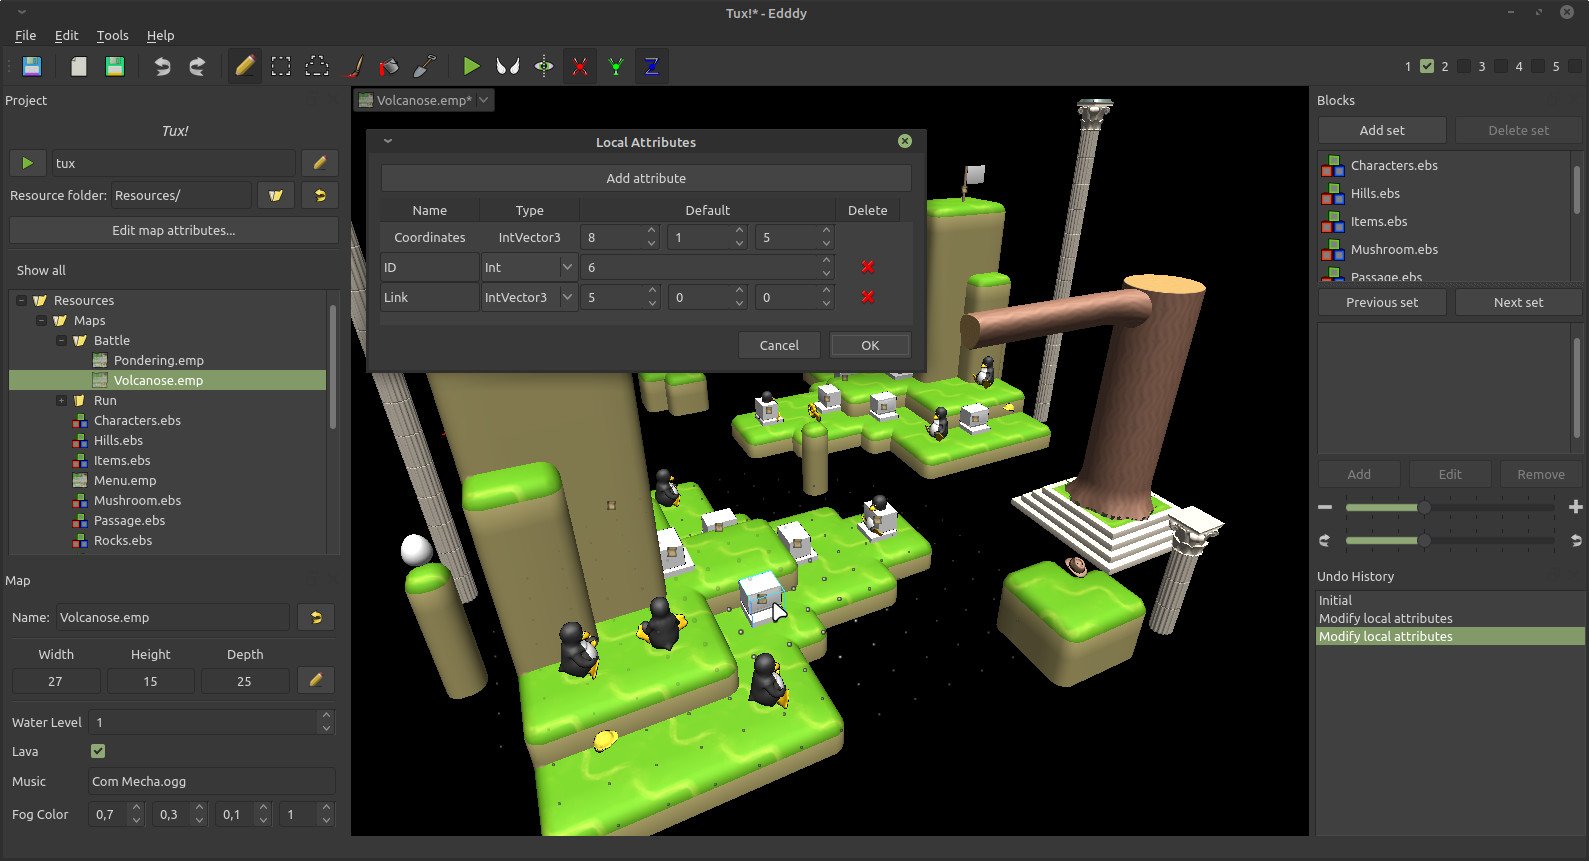Click Add attribute button
The width and height of the screenshot is (1589, 861).
pyautogui.click(x=646, y=178)
